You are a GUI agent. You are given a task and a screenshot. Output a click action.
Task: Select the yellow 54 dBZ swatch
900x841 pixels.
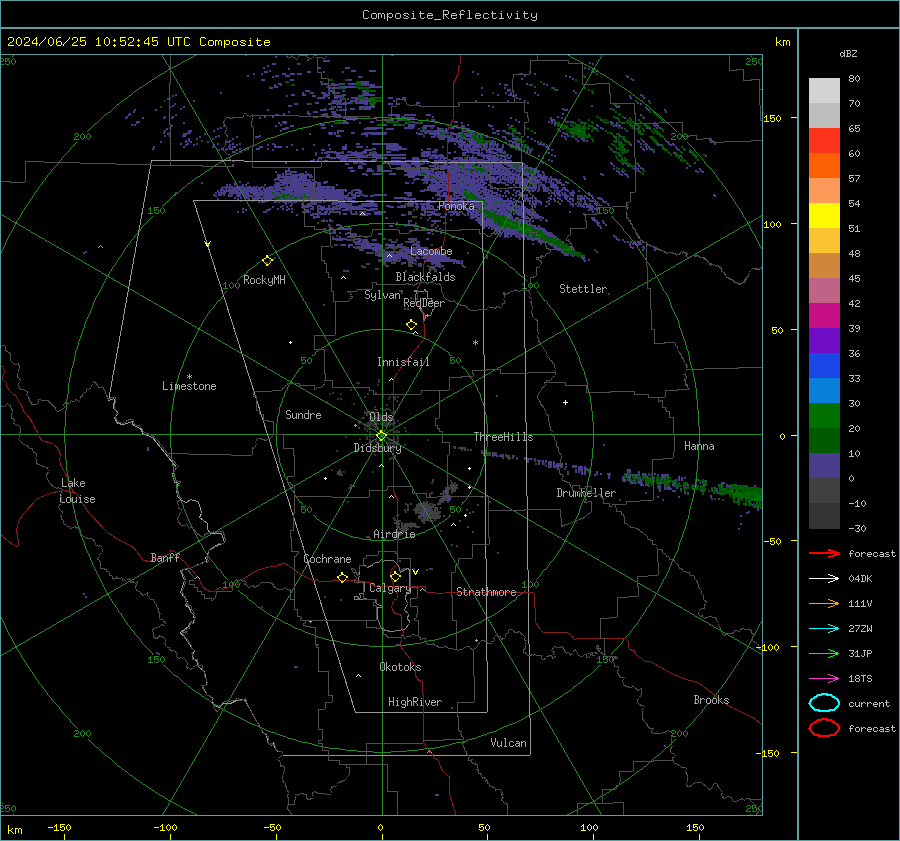click(x=824, y=216)
